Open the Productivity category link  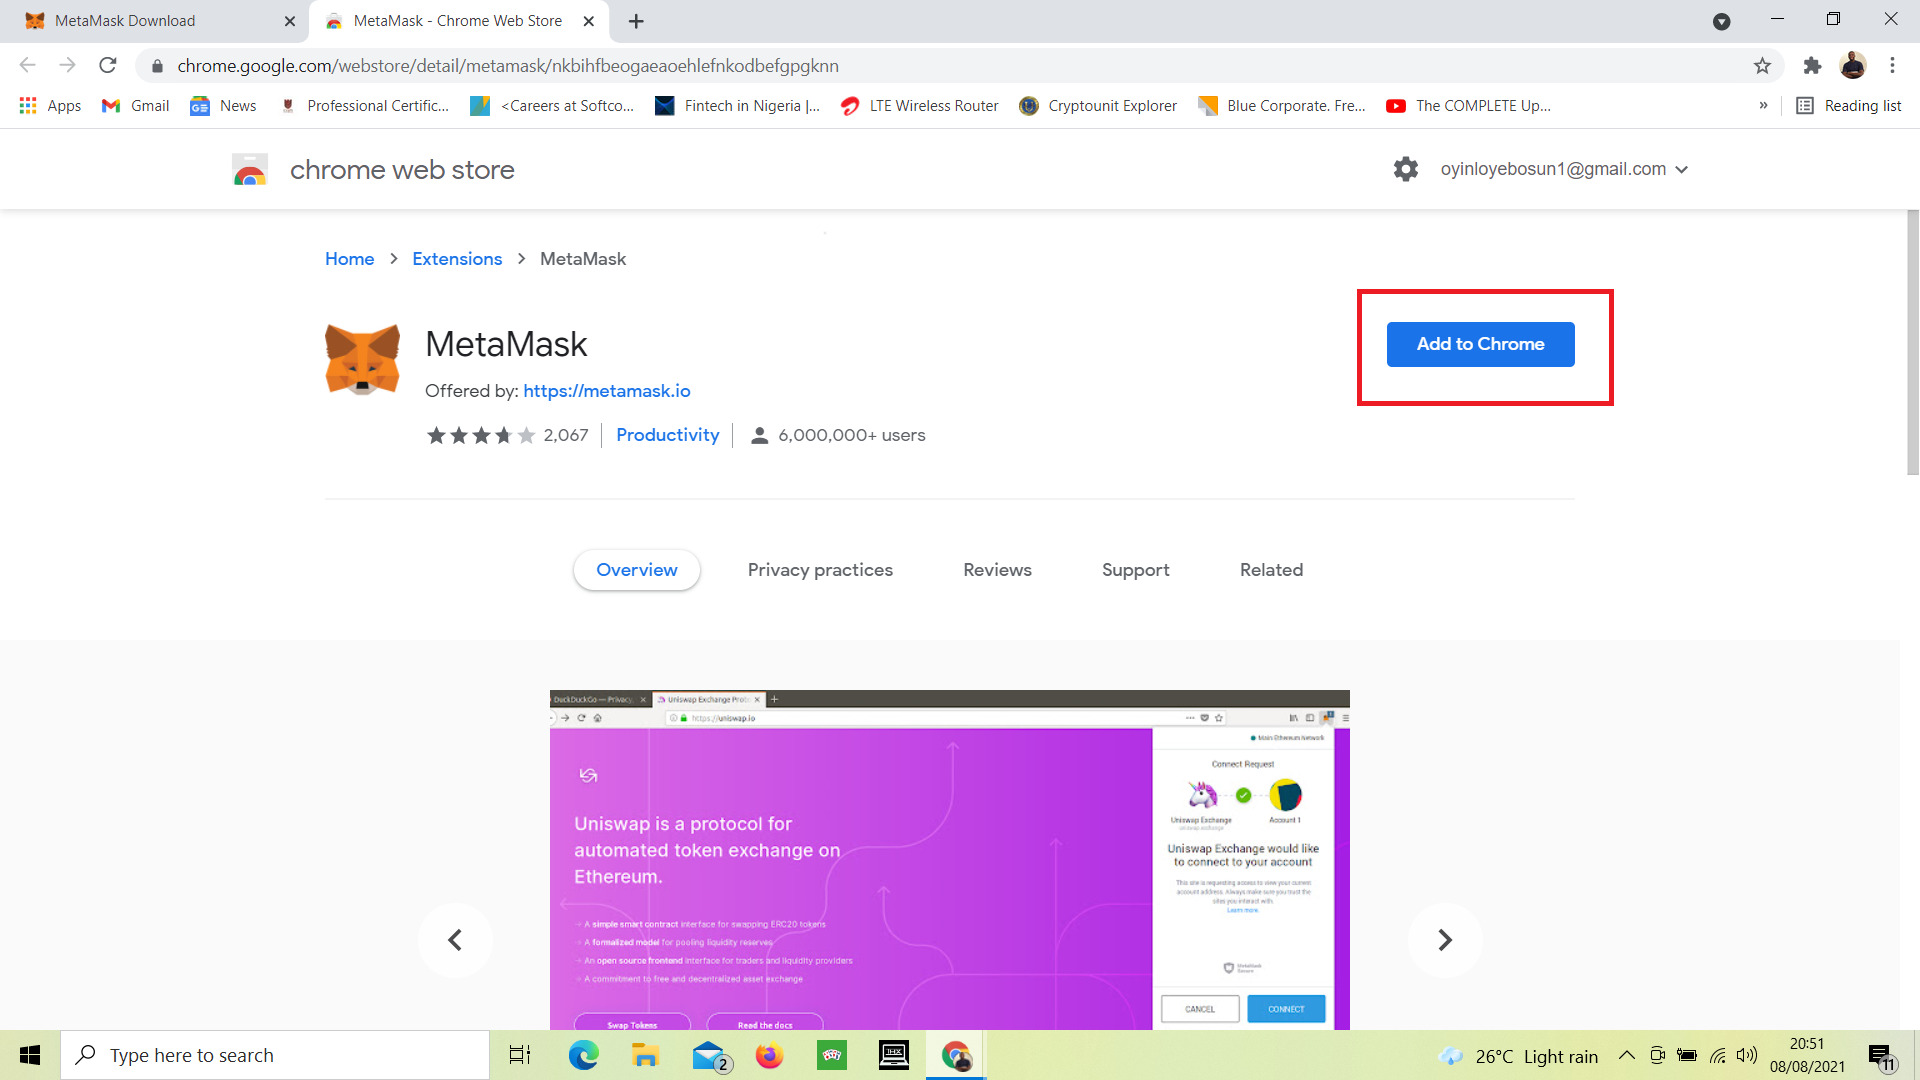tap(668, 435)
